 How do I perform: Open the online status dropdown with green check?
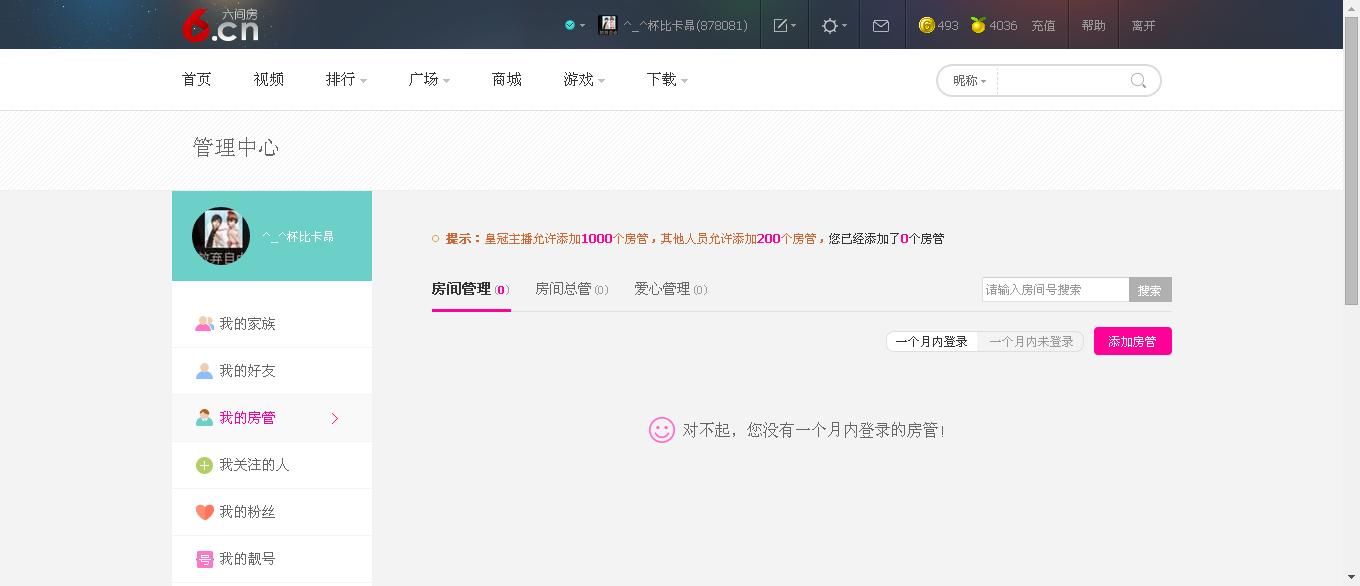click(x=575, y=25)
